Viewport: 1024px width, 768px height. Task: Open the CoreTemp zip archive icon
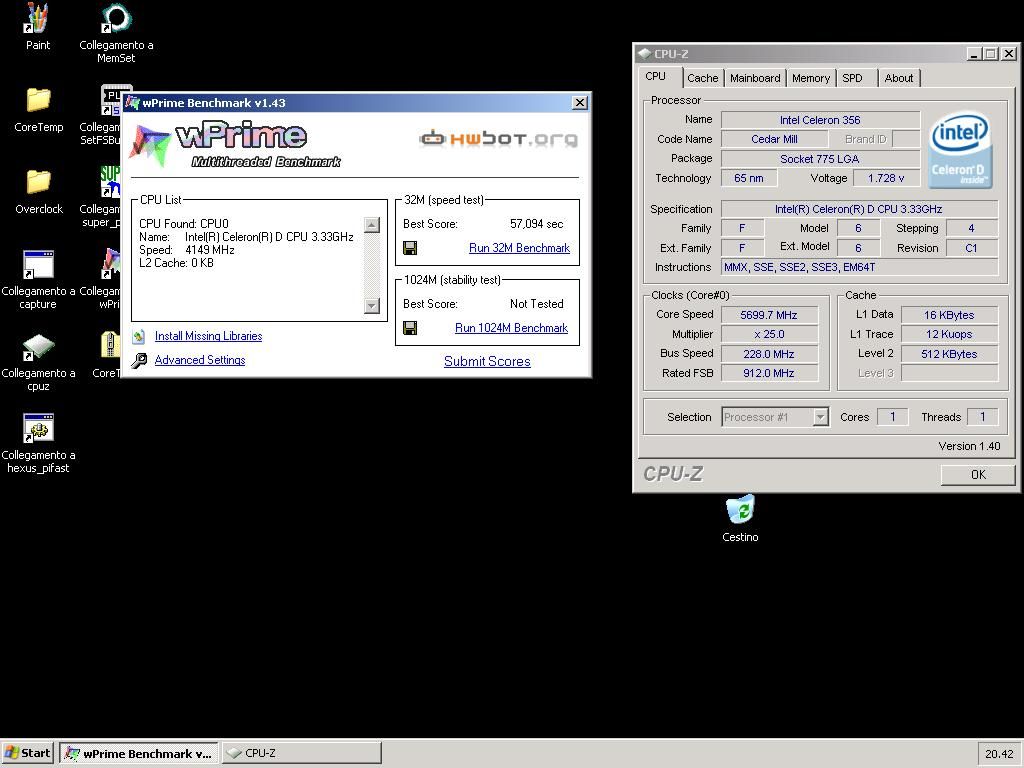tap(110, 346)
